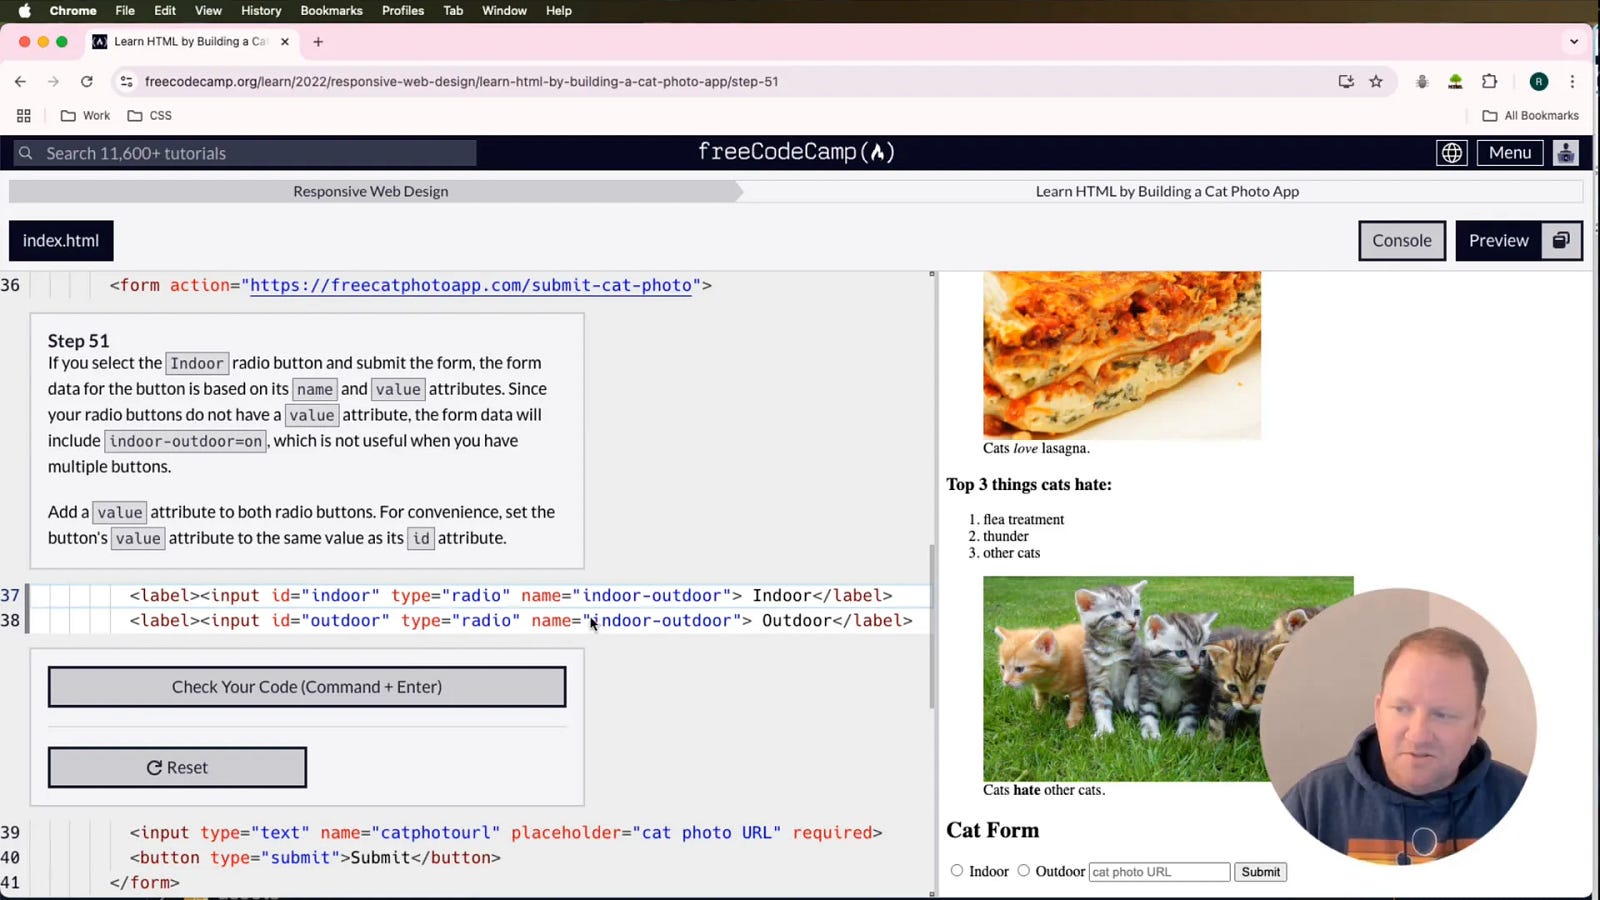
Task: Open site information icon in address bar
Action: coord(126,82)
